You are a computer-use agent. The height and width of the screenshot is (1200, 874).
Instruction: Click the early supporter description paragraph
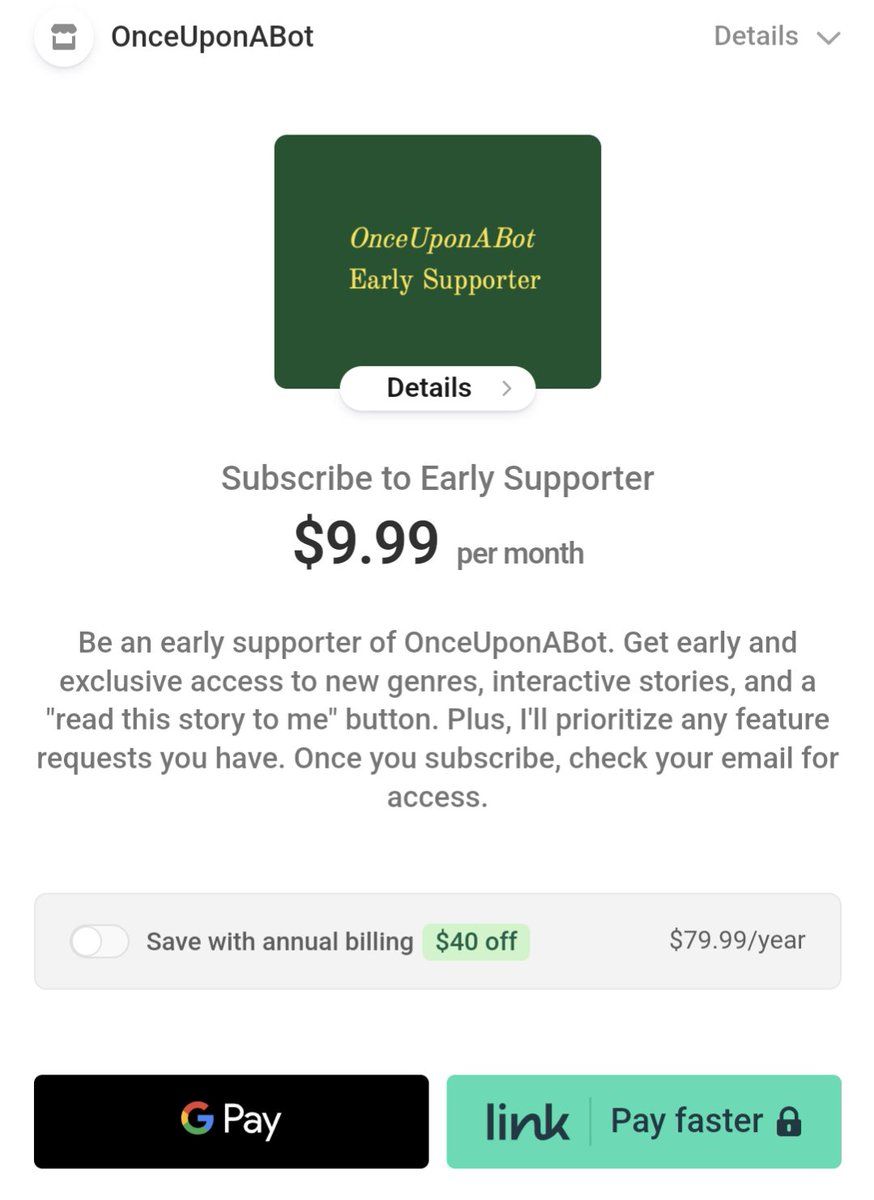[438, 719]
